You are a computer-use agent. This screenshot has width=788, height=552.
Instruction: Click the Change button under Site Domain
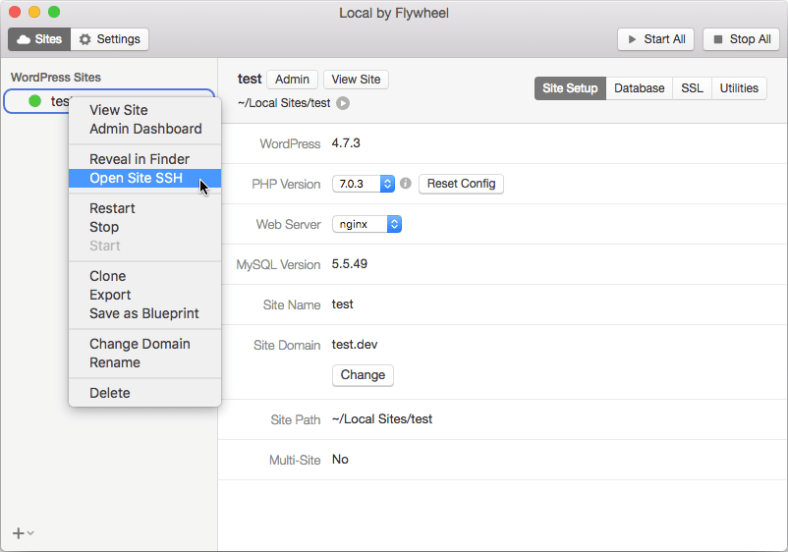363,375
